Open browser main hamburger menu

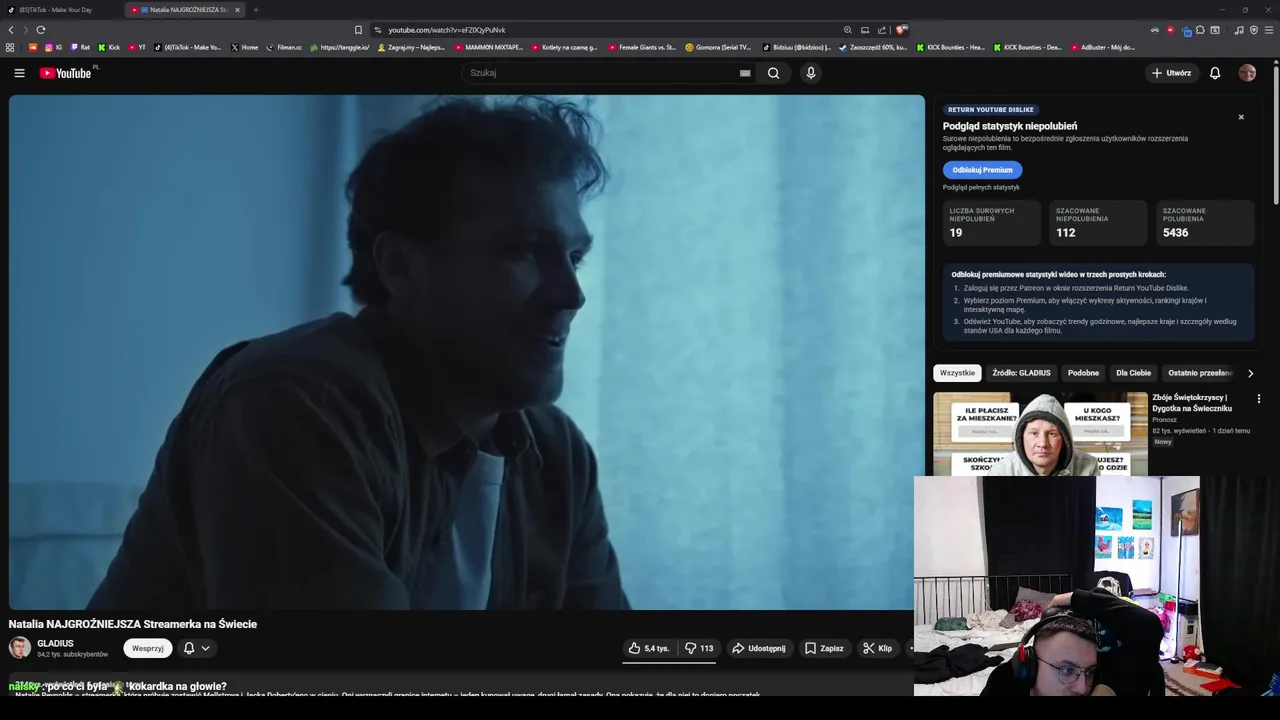[1269, 30]
